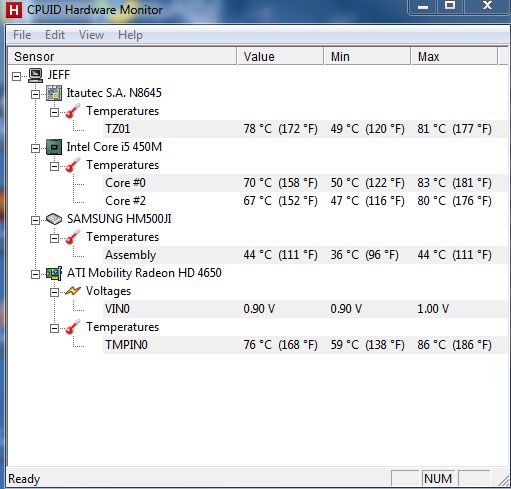Click Core #0 max 83 °C (181 °F)
This screenshot has height=489, width=511.
click(454, 183)
